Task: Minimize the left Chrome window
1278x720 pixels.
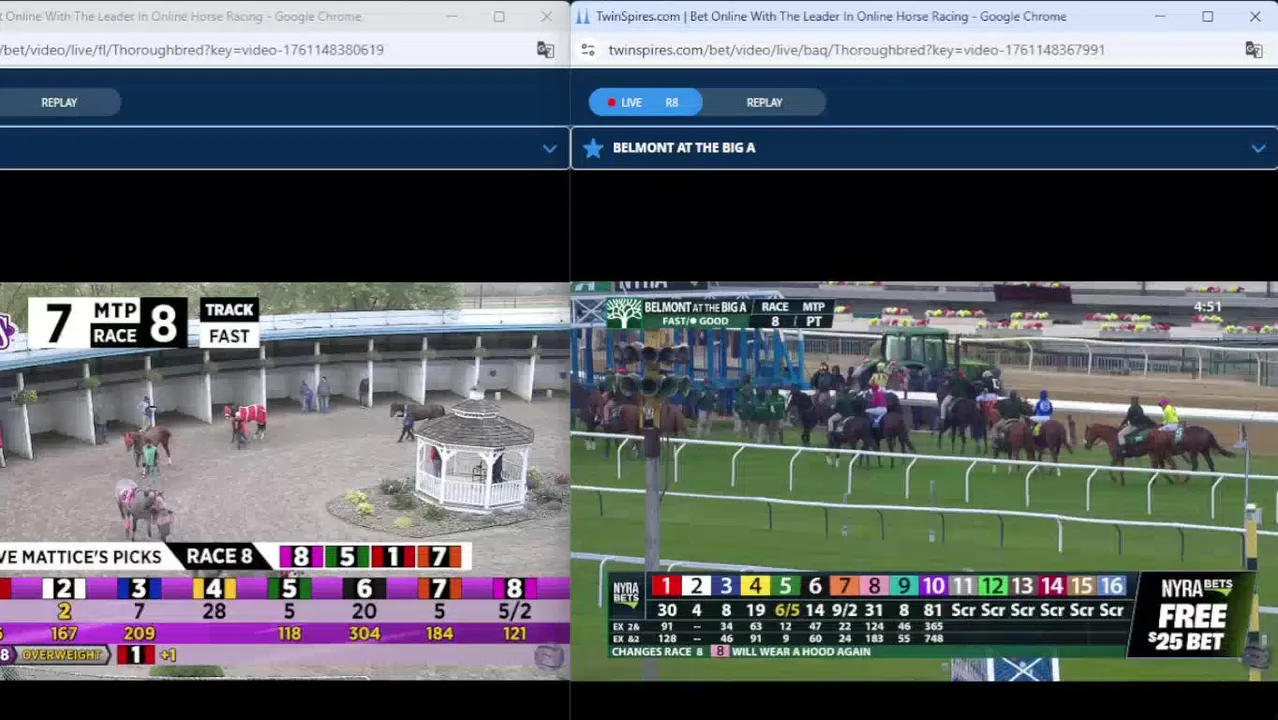Action: (451, 16)
